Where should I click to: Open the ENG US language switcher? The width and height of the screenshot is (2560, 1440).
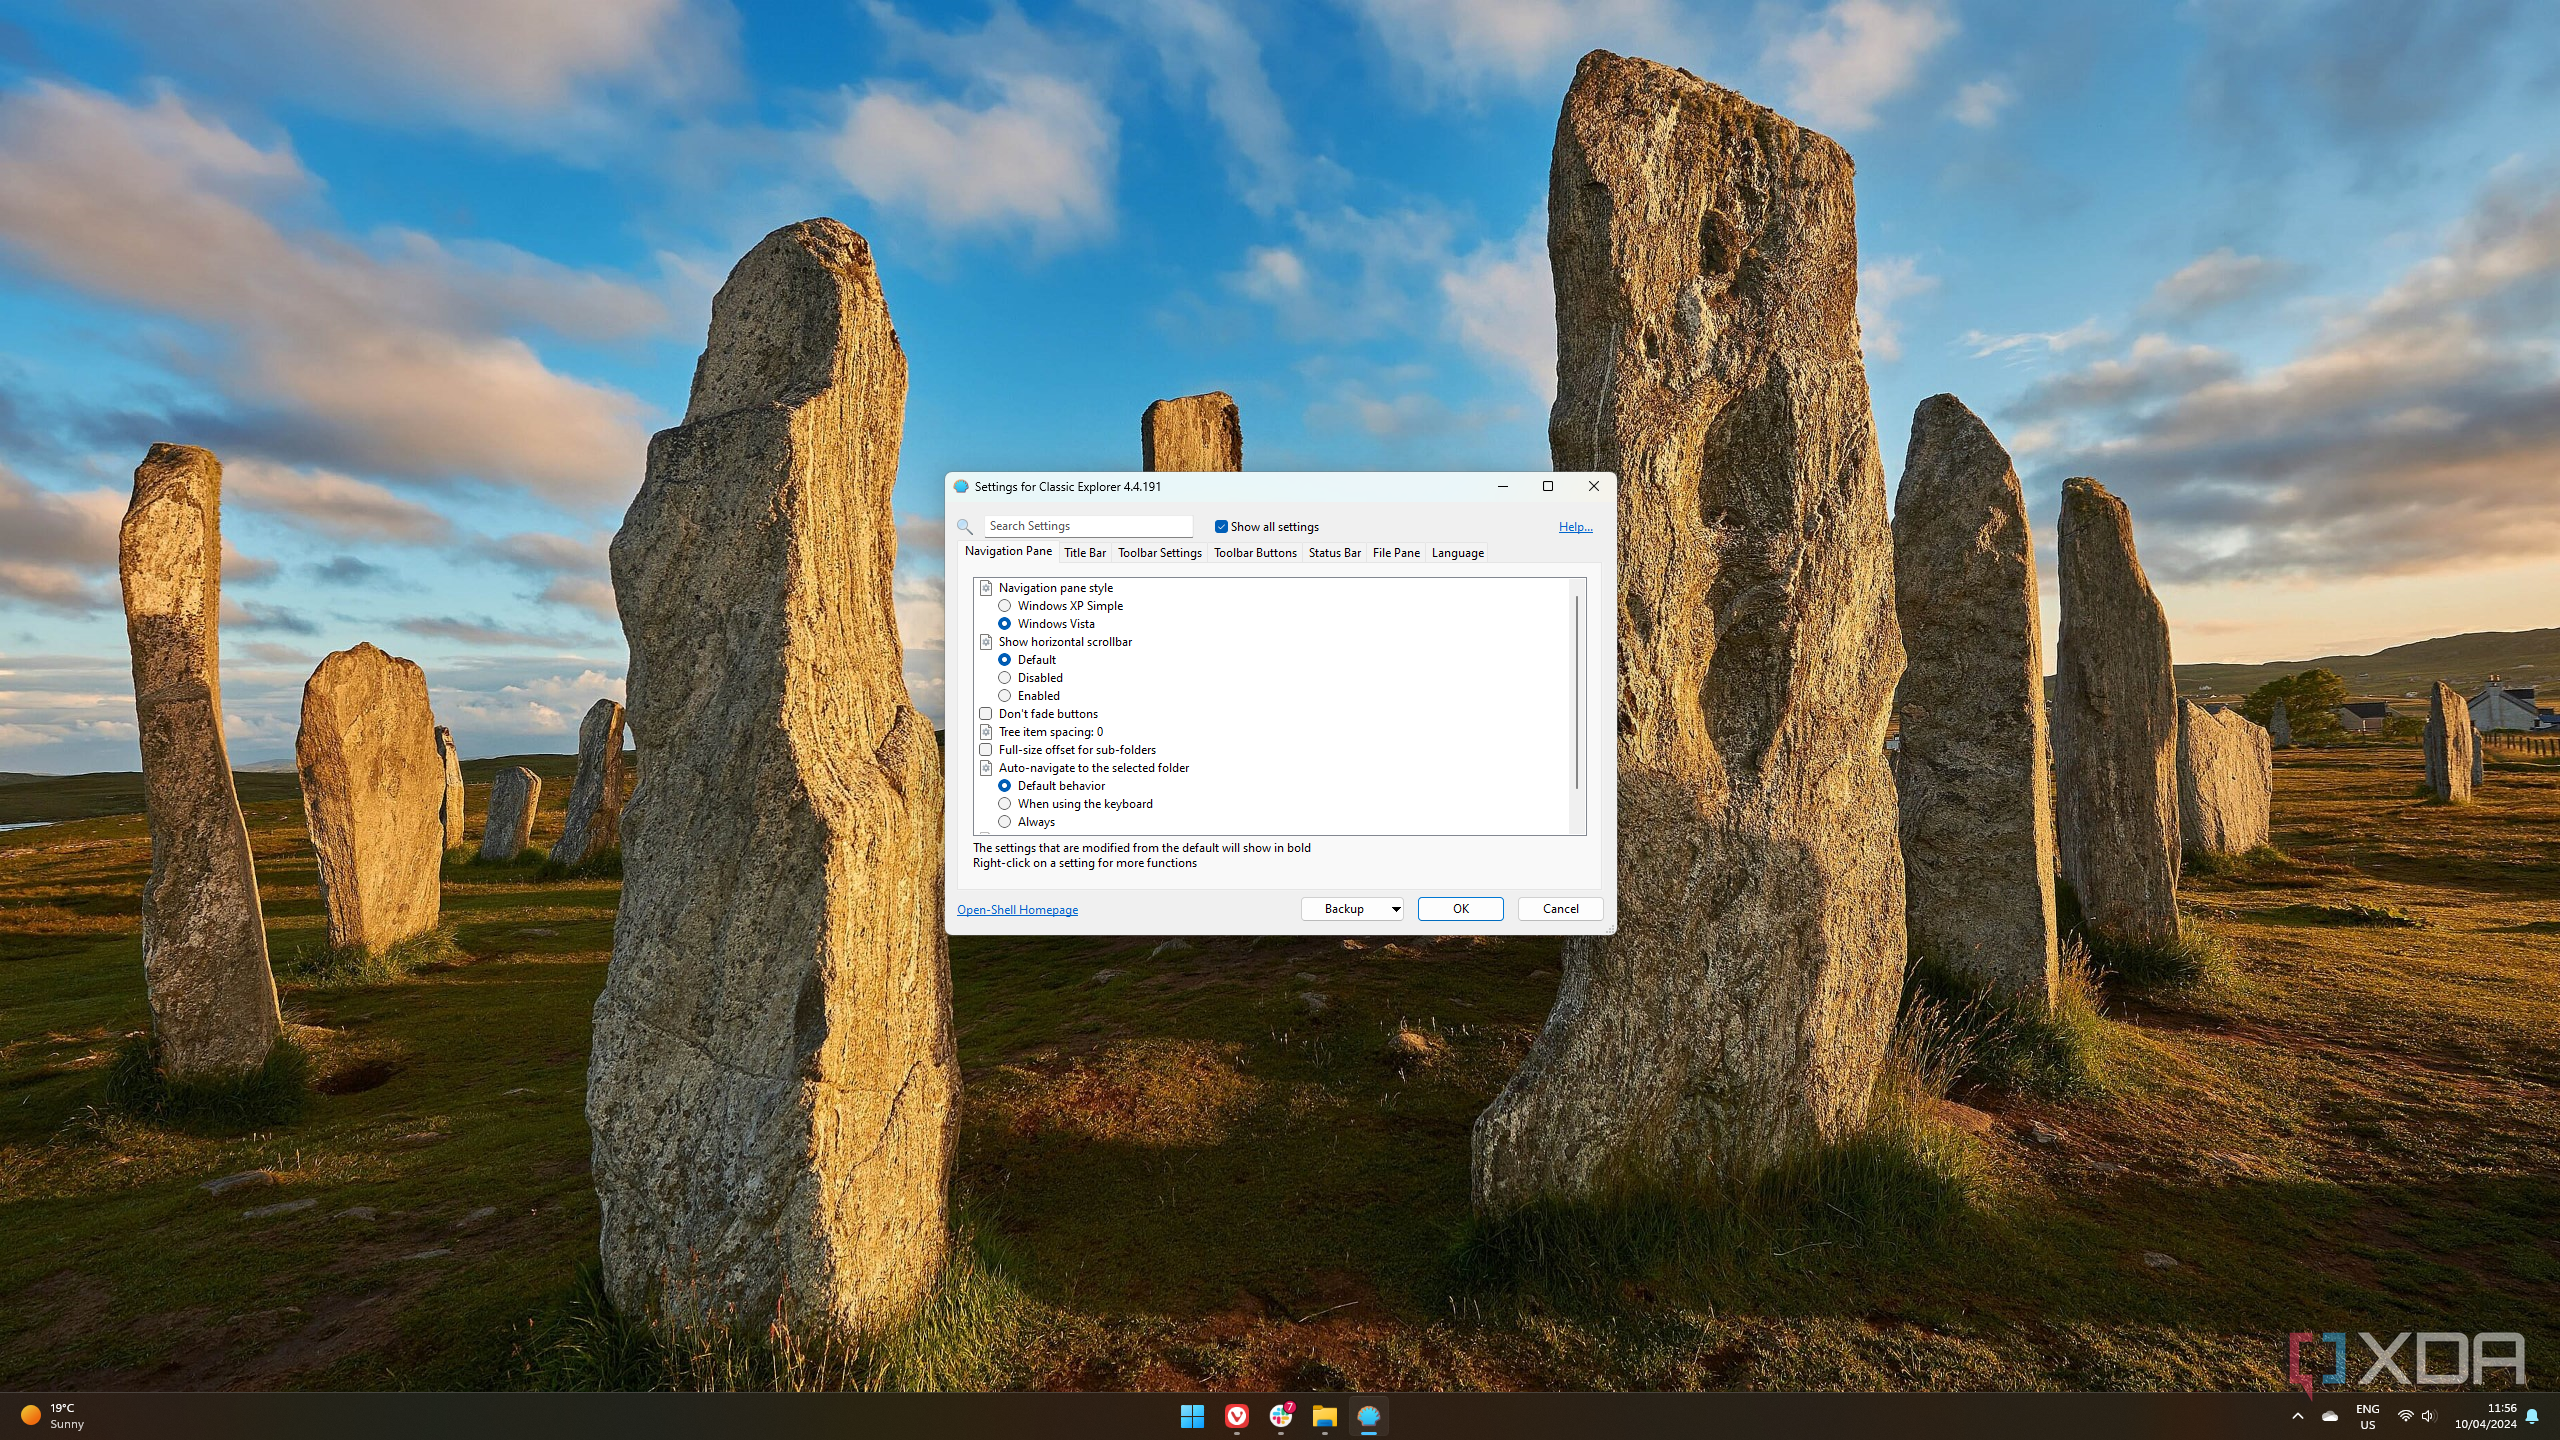tap(2367, 1416)
